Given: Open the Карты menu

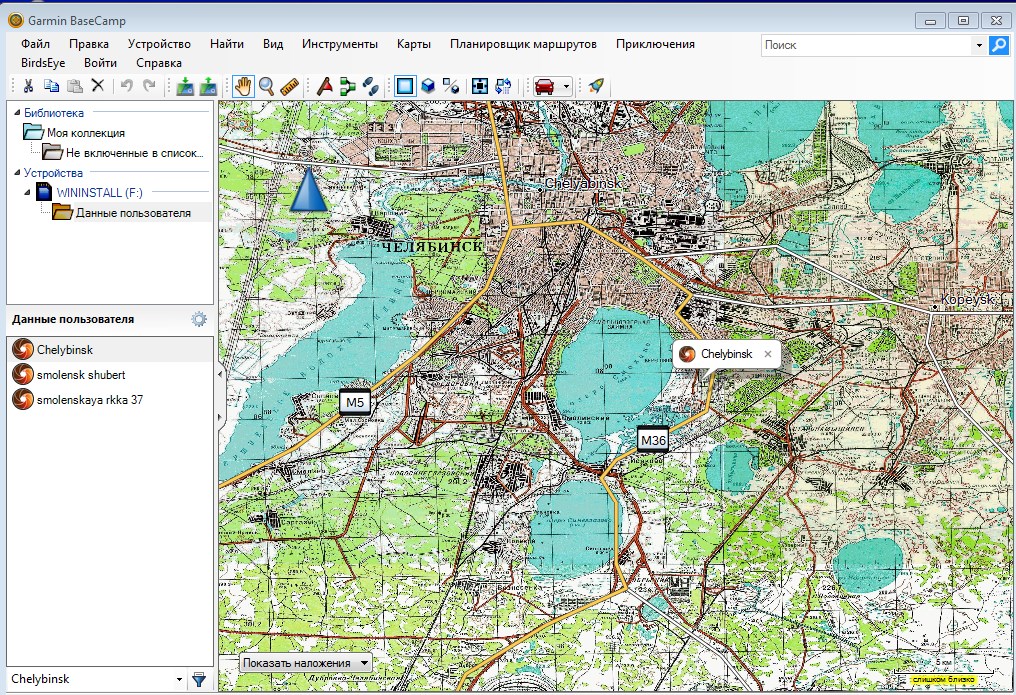Looking at the screenshot, I should [x=413, y=44].
